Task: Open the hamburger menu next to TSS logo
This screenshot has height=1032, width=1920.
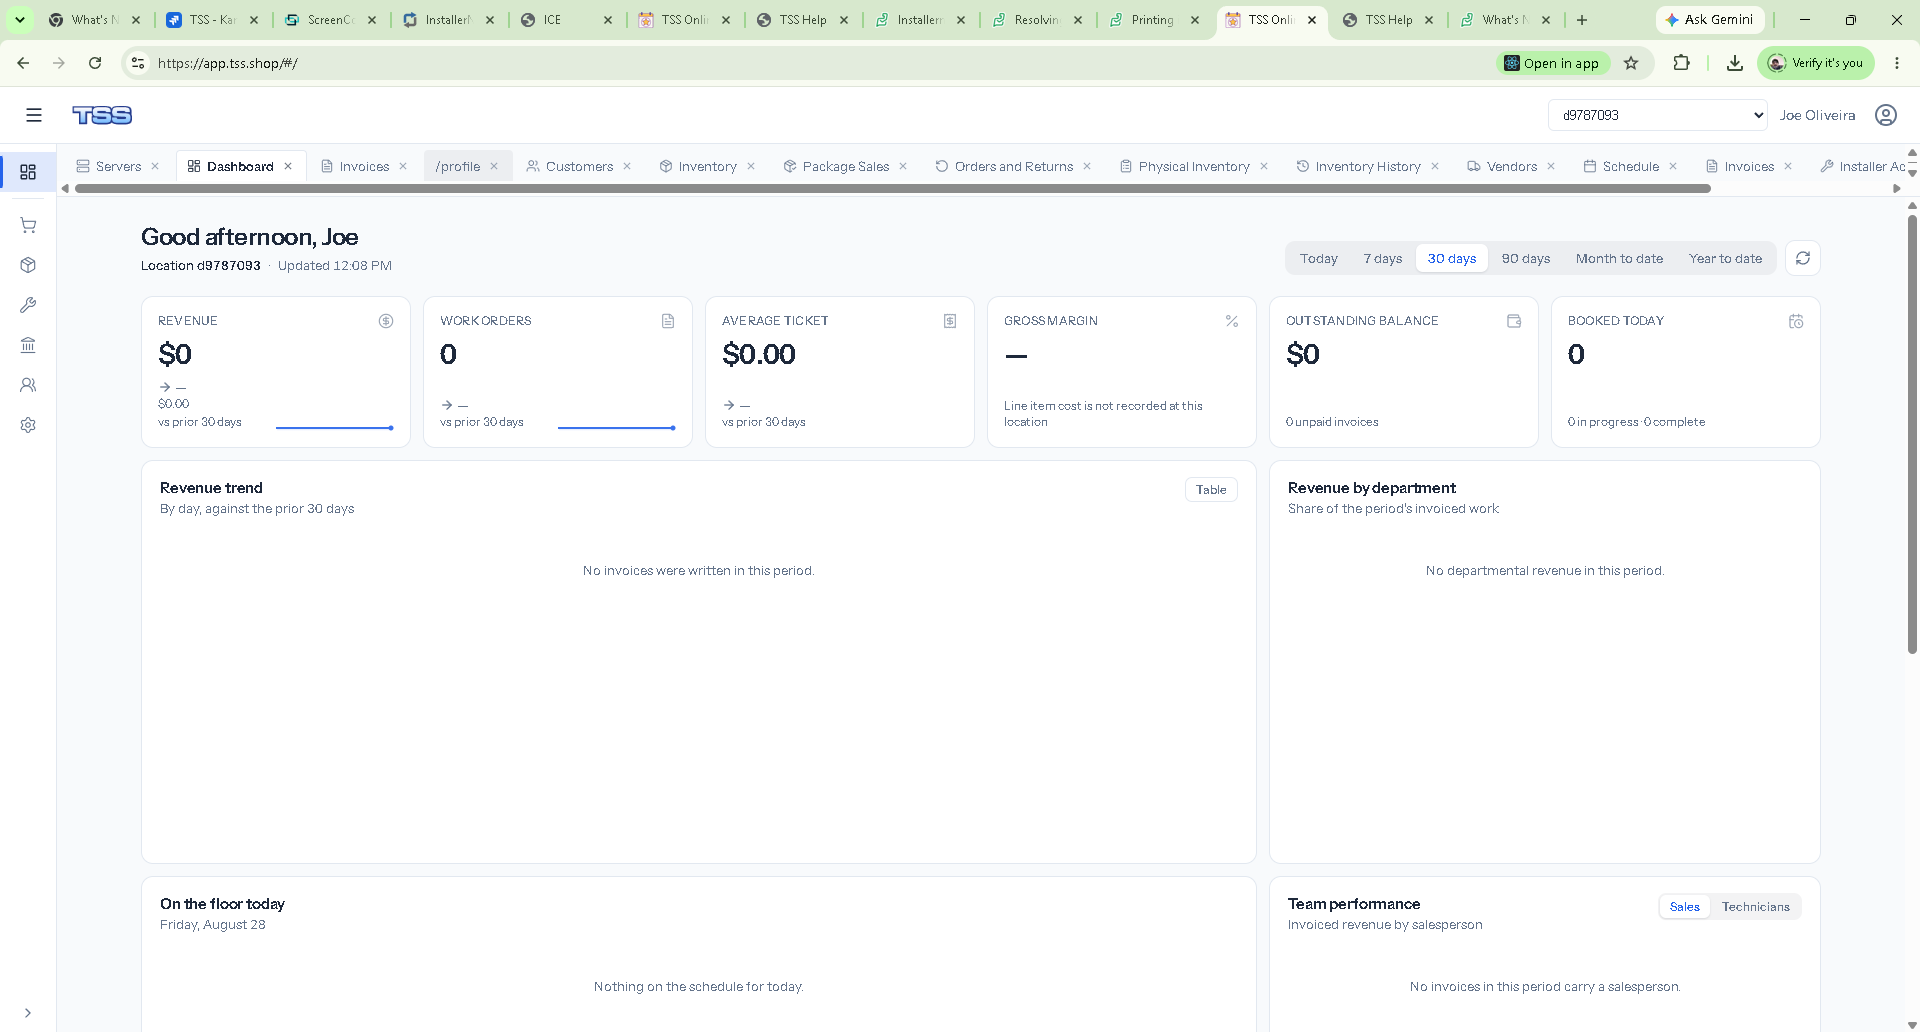Action: pyautogui.click(x=34, y=115)
